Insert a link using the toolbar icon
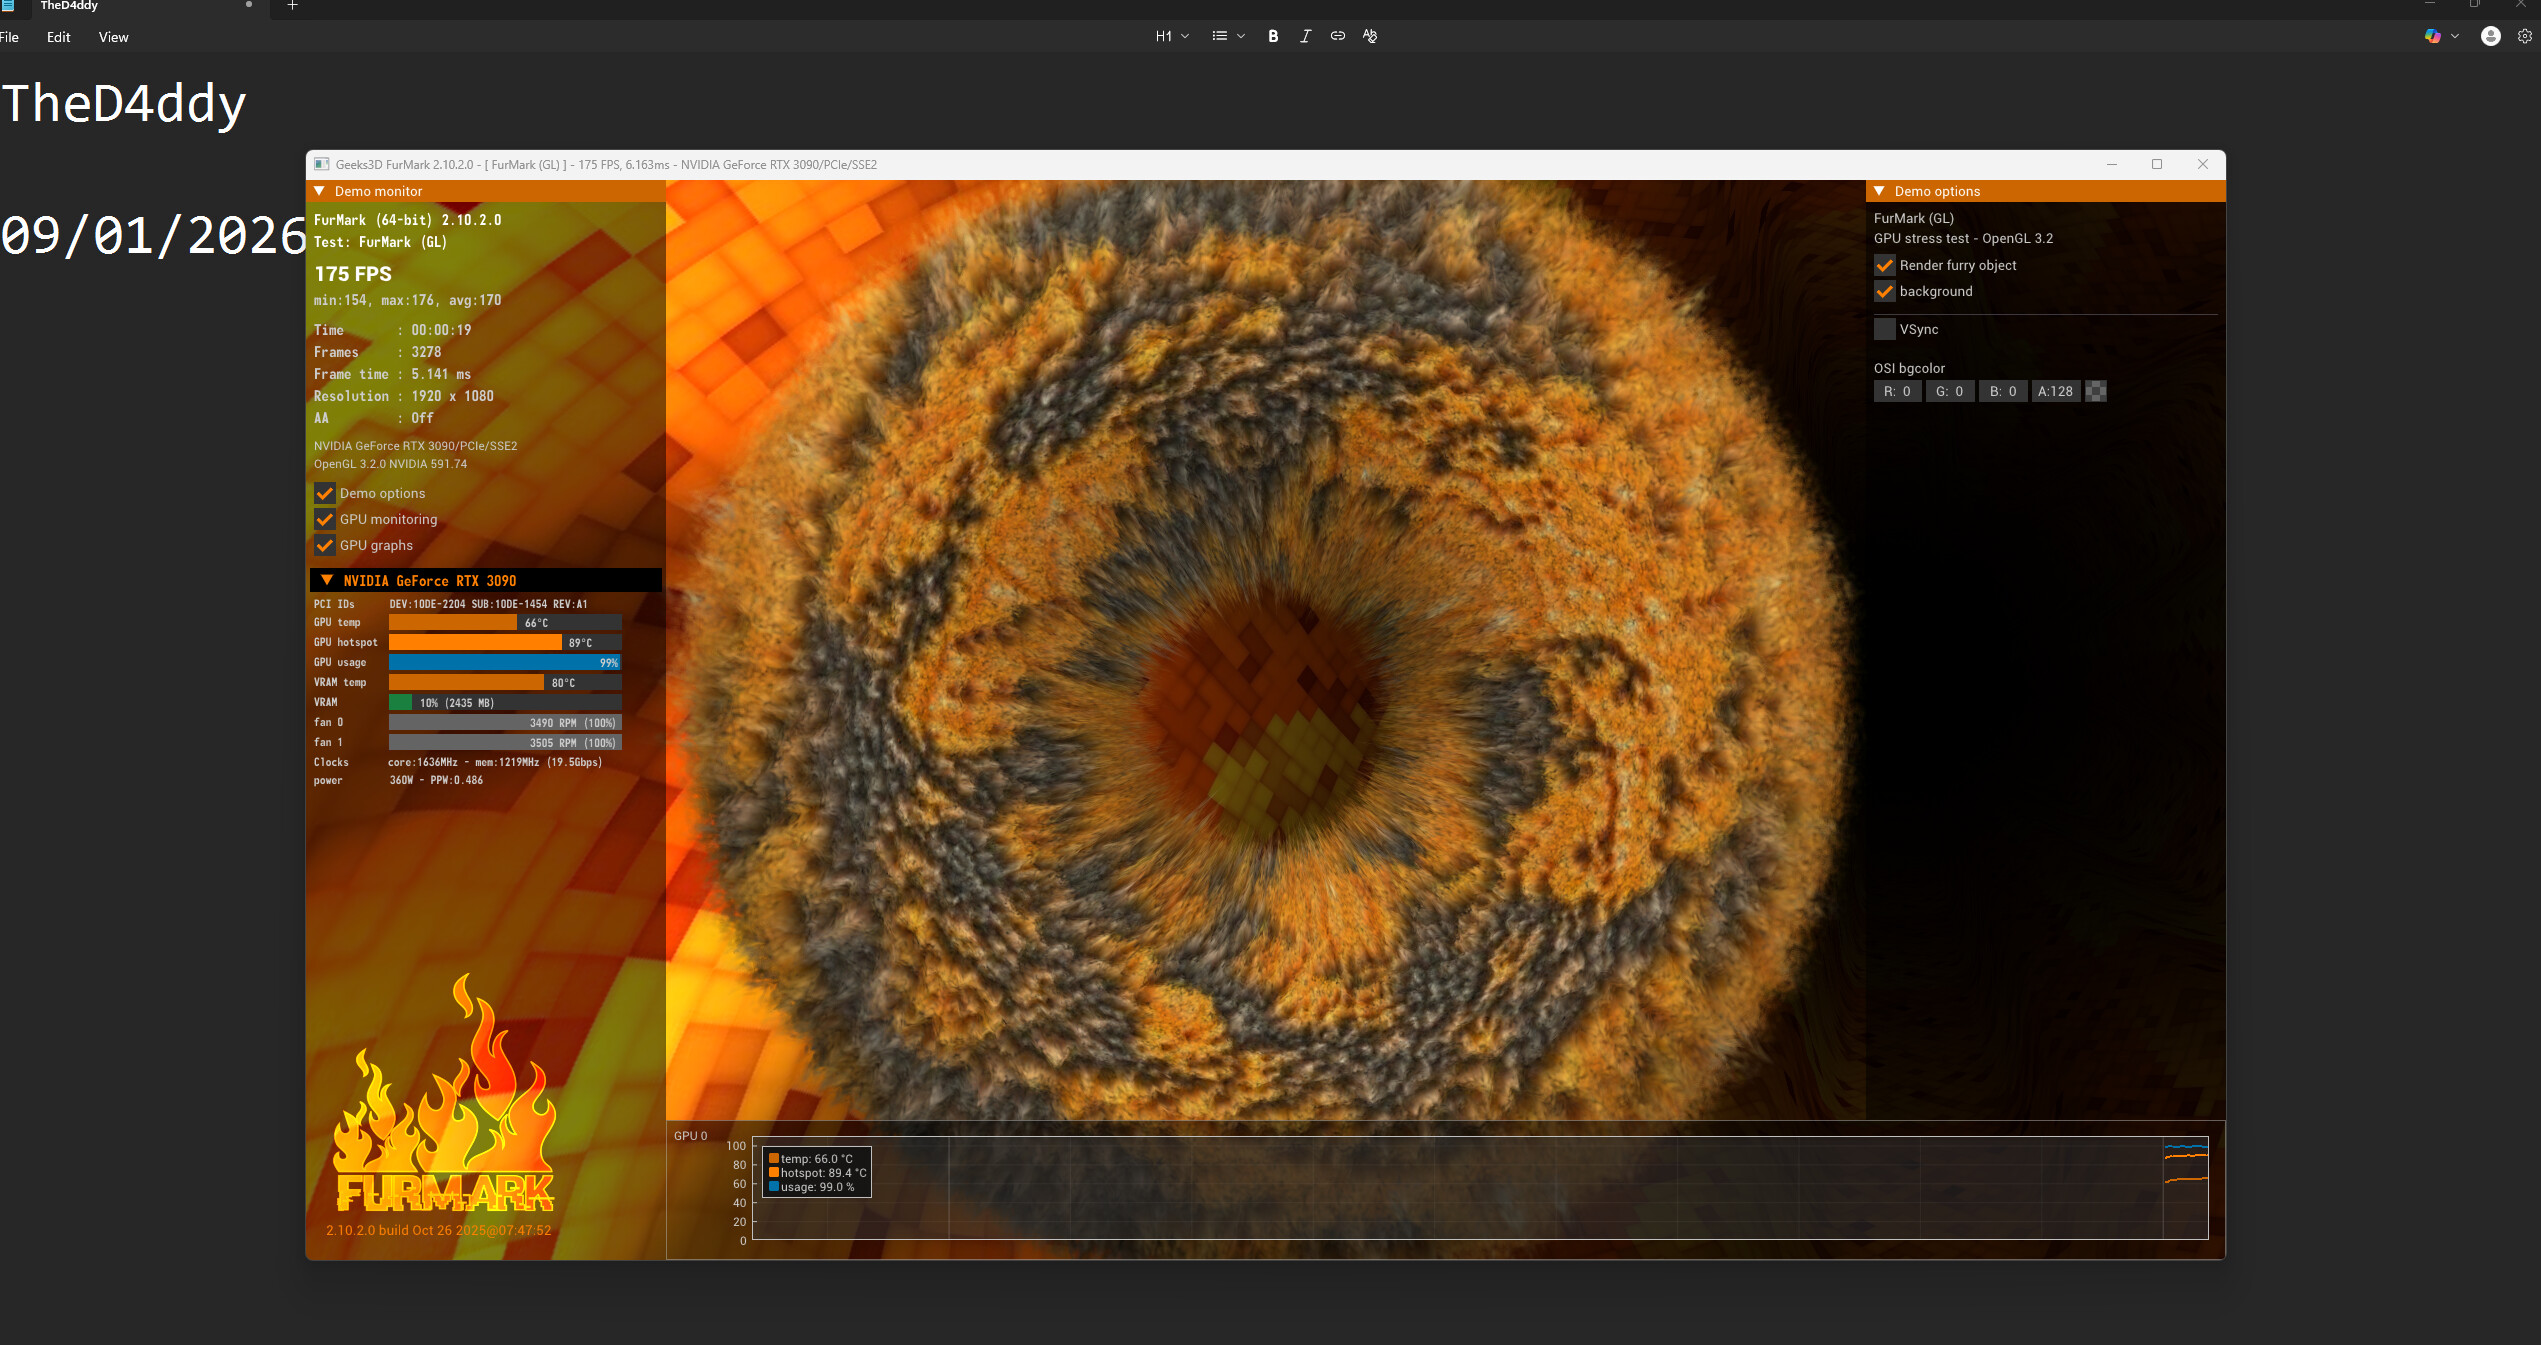Viewport: 2541px width, 1345px height. pyautogui.click(x=1338, y=36)
